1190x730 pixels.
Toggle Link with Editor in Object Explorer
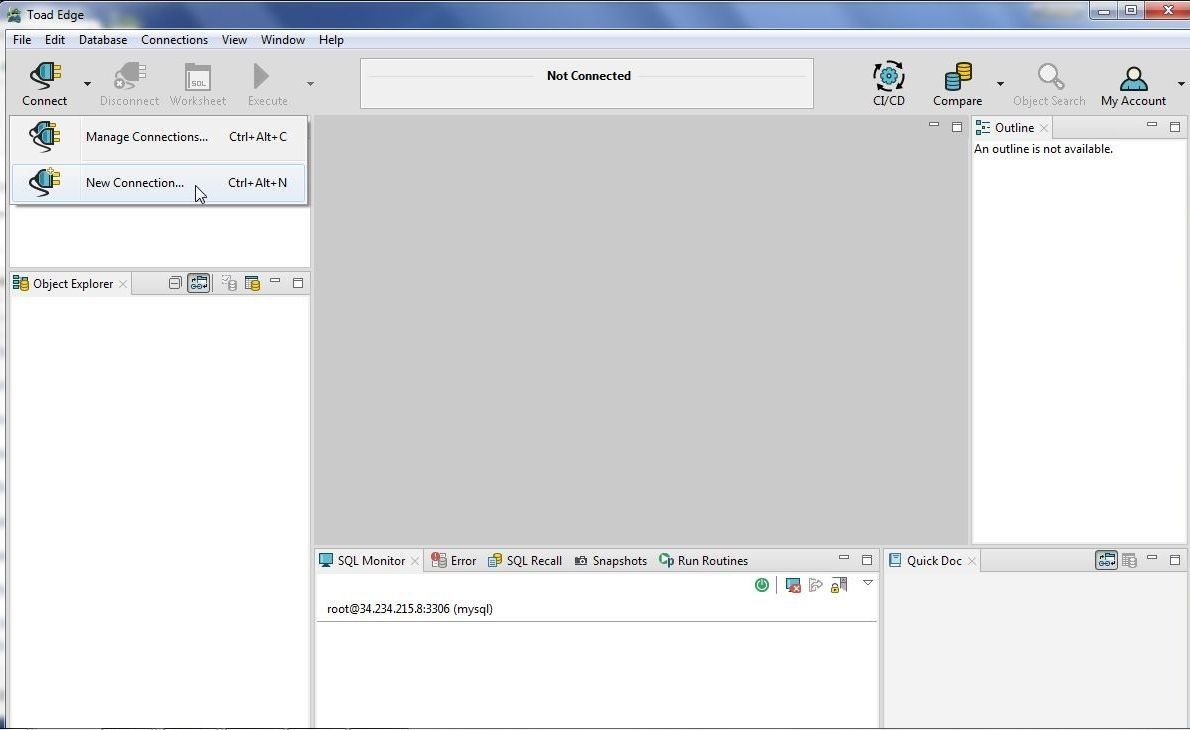coord(199,283)
